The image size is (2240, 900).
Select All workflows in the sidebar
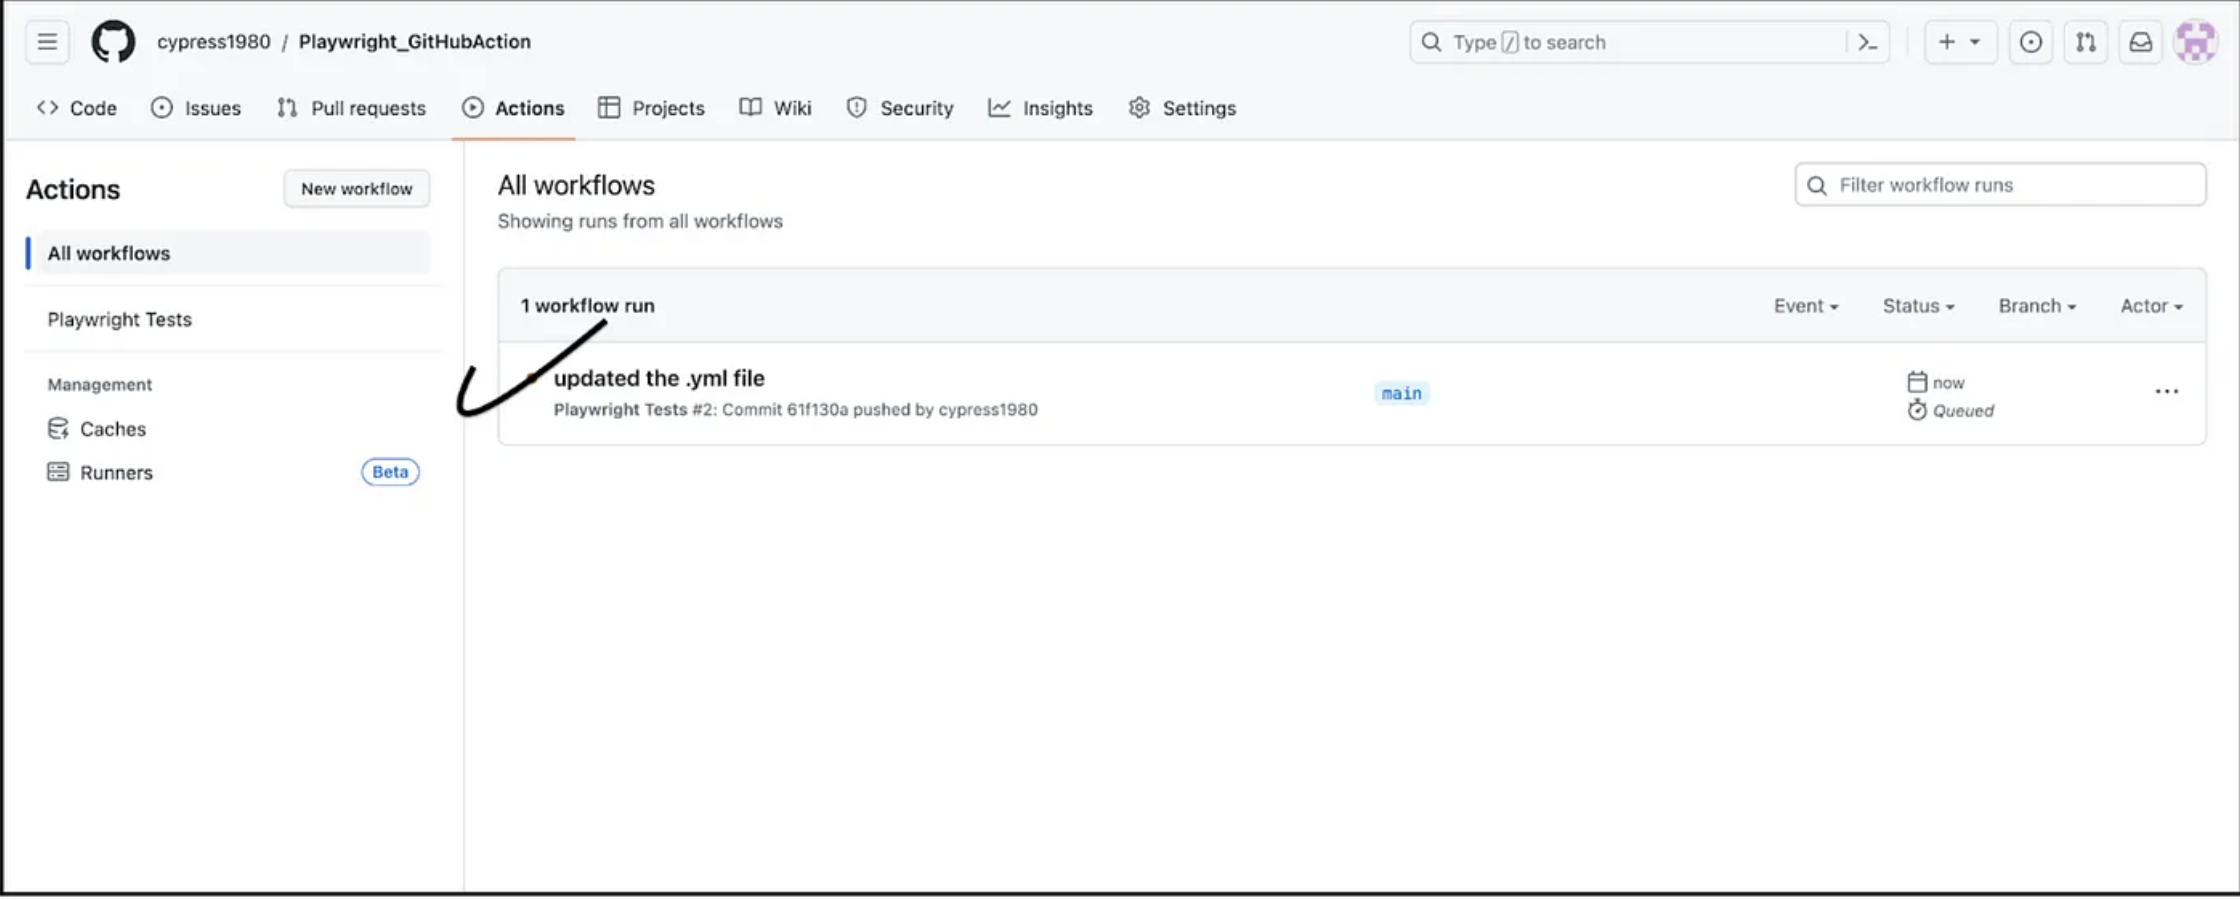(229, 253)
